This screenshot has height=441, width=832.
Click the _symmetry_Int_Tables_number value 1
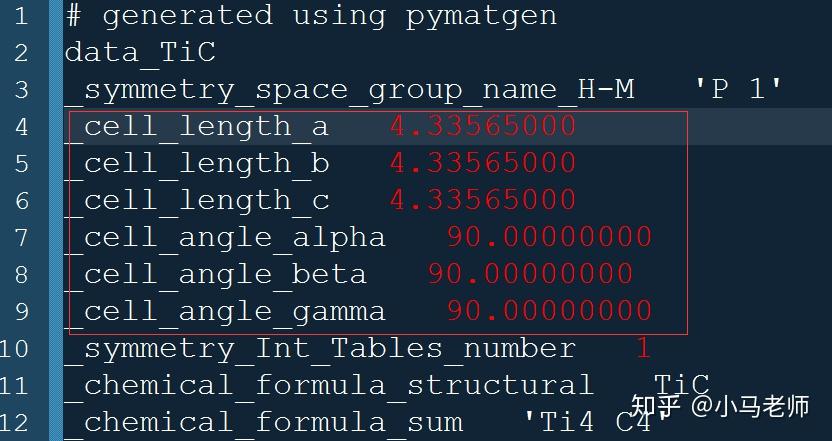(643, 348)
